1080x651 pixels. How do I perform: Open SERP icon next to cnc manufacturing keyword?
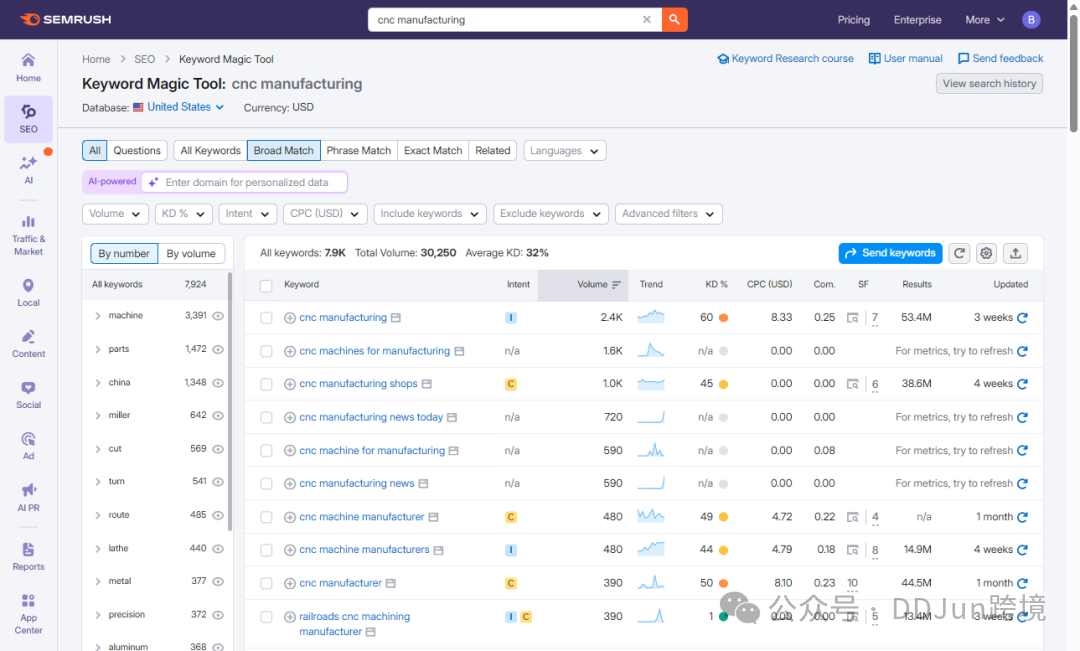tap(396, 318)
